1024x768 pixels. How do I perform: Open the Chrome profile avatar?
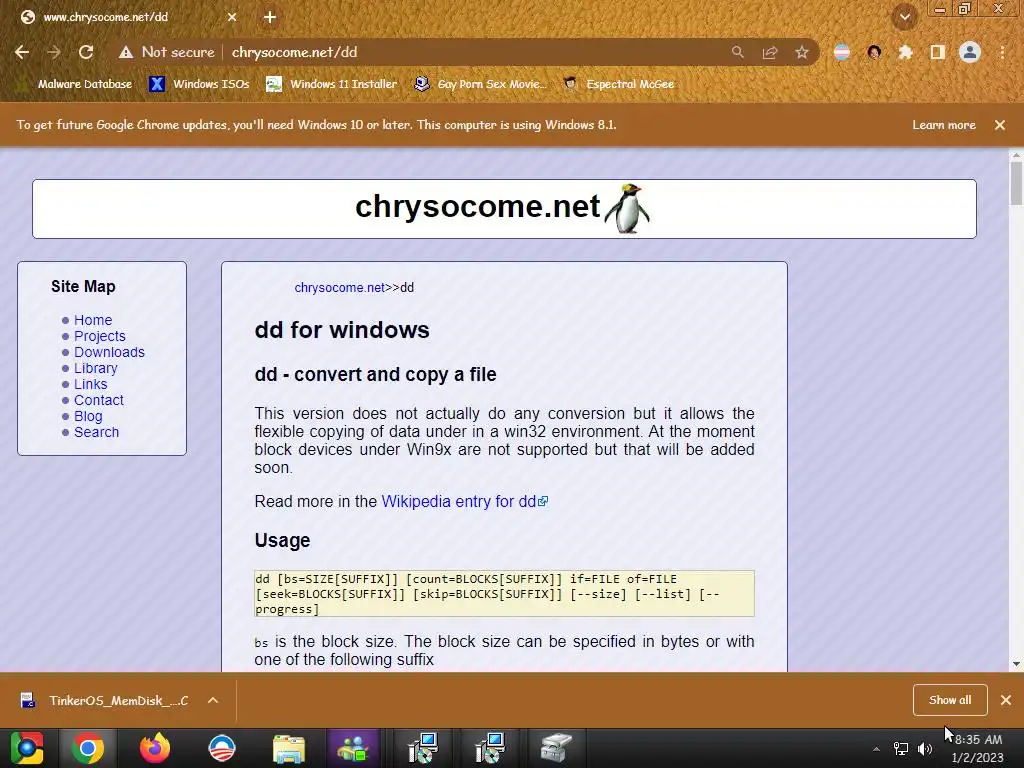point(970,52)
